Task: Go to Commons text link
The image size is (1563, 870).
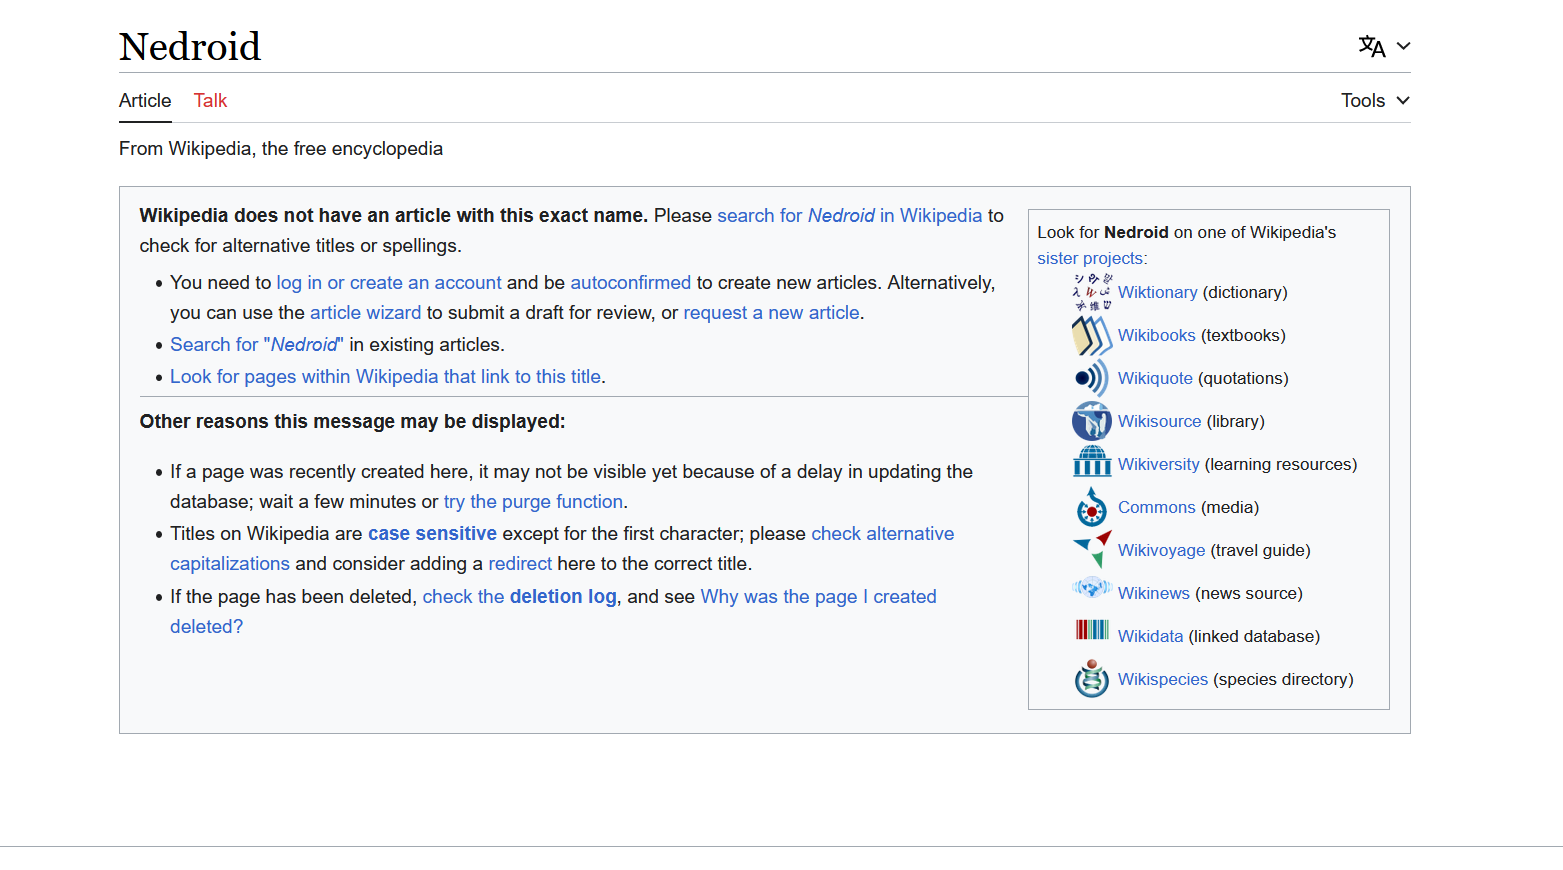Action: pos(1156,507)
